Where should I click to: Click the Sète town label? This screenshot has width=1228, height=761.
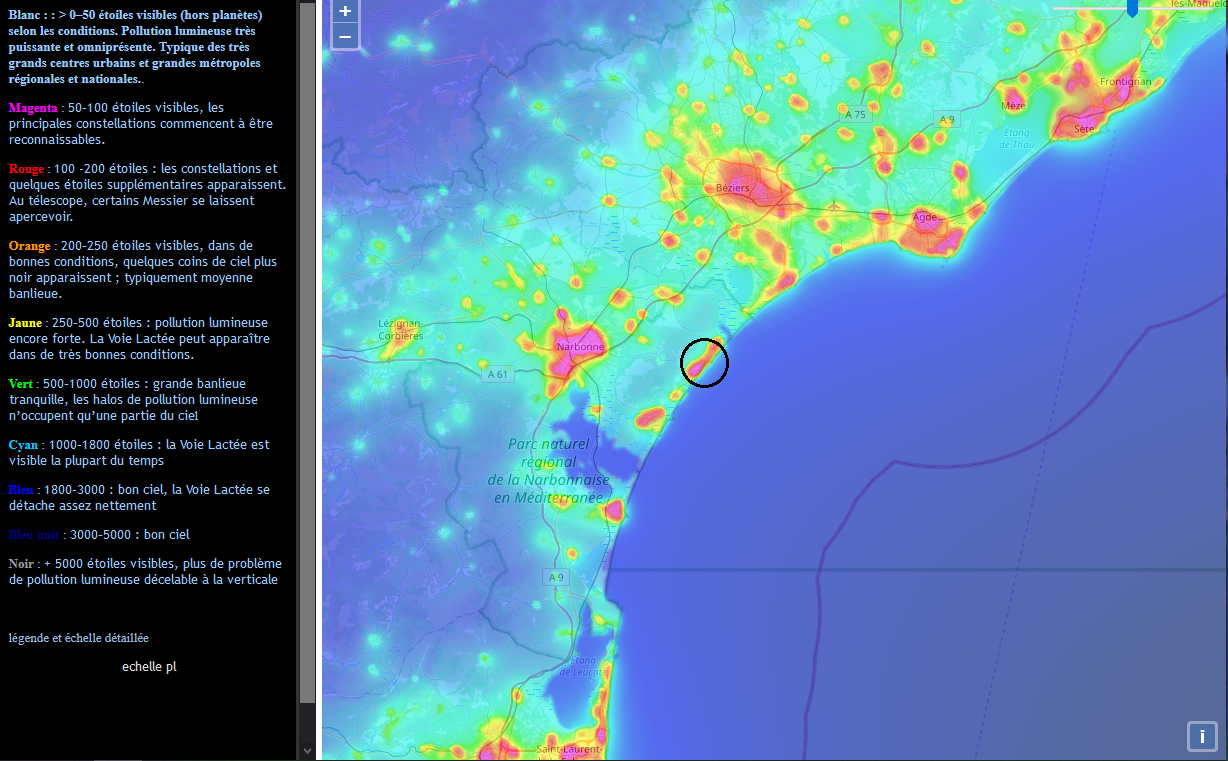pyautogui.click(x=1084, y=128)
